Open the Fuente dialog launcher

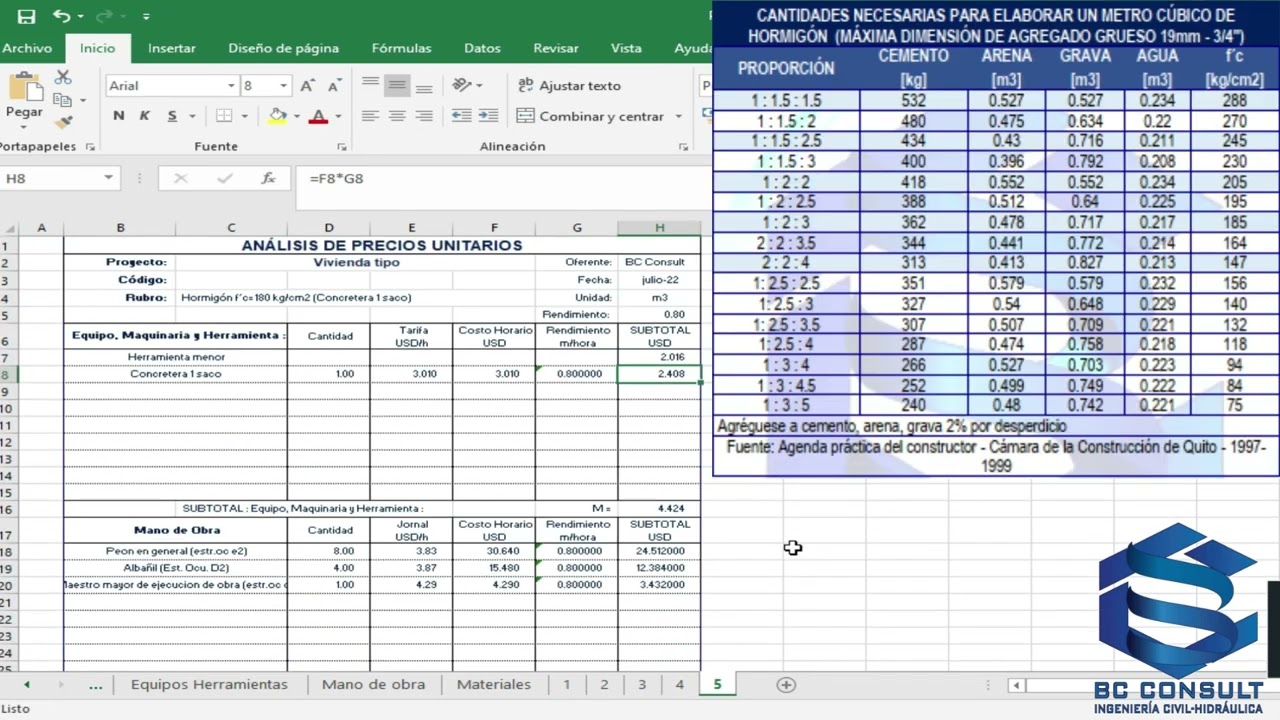tap(342, 147)
